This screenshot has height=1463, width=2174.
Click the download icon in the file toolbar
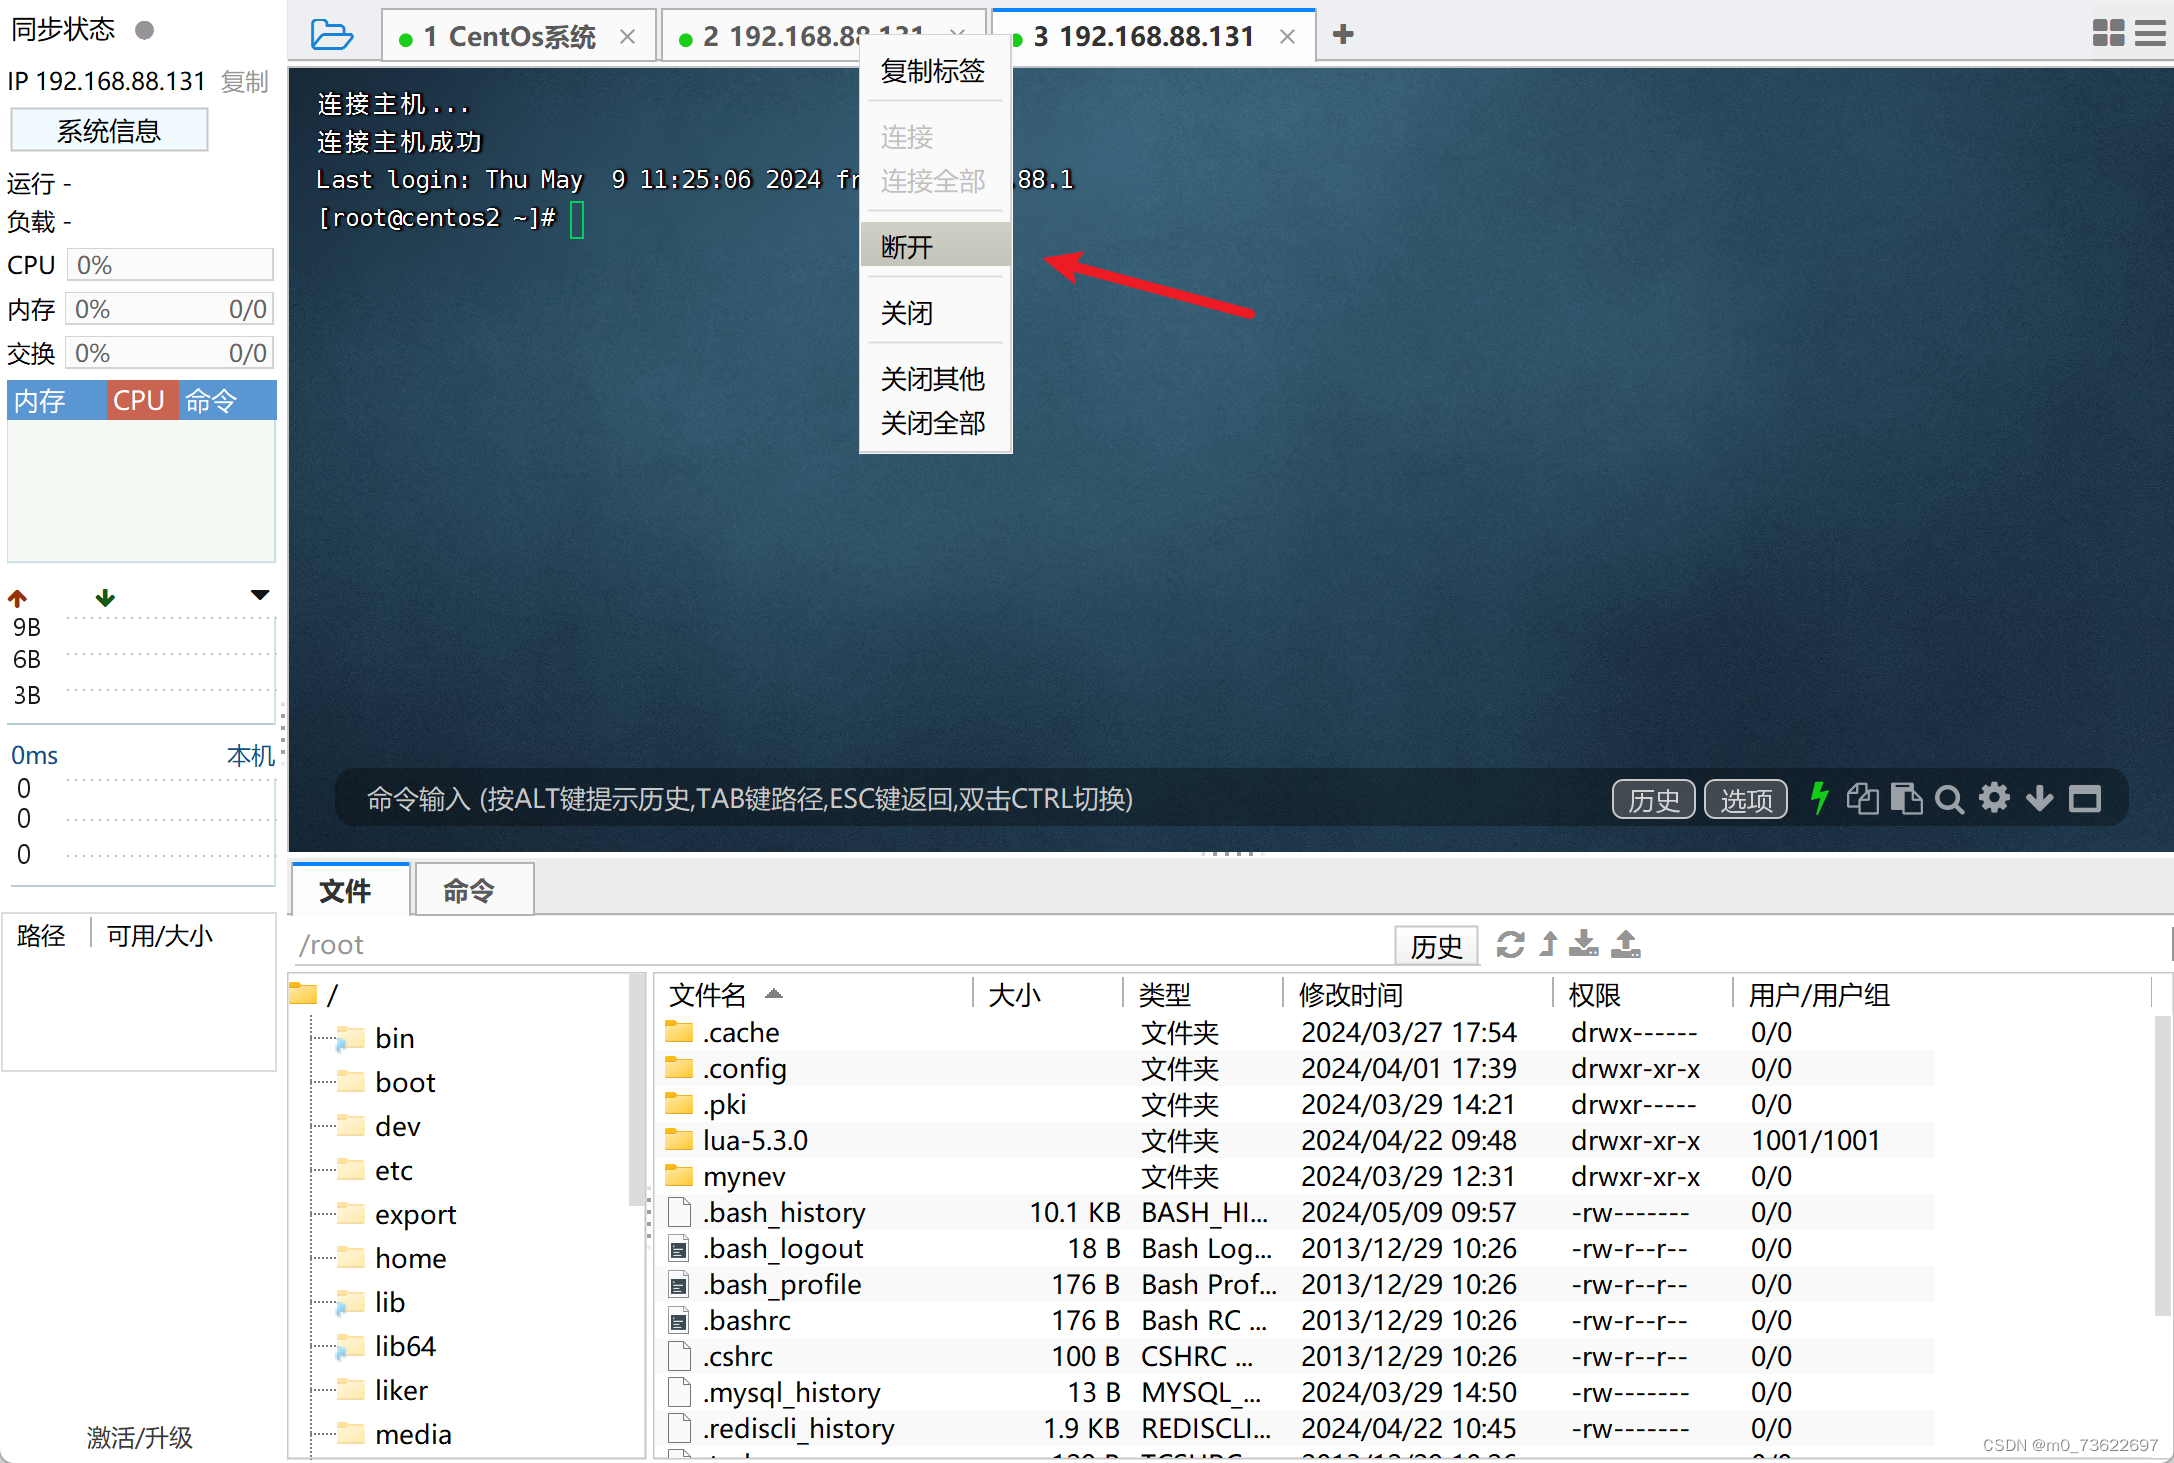click(1584, 944)
